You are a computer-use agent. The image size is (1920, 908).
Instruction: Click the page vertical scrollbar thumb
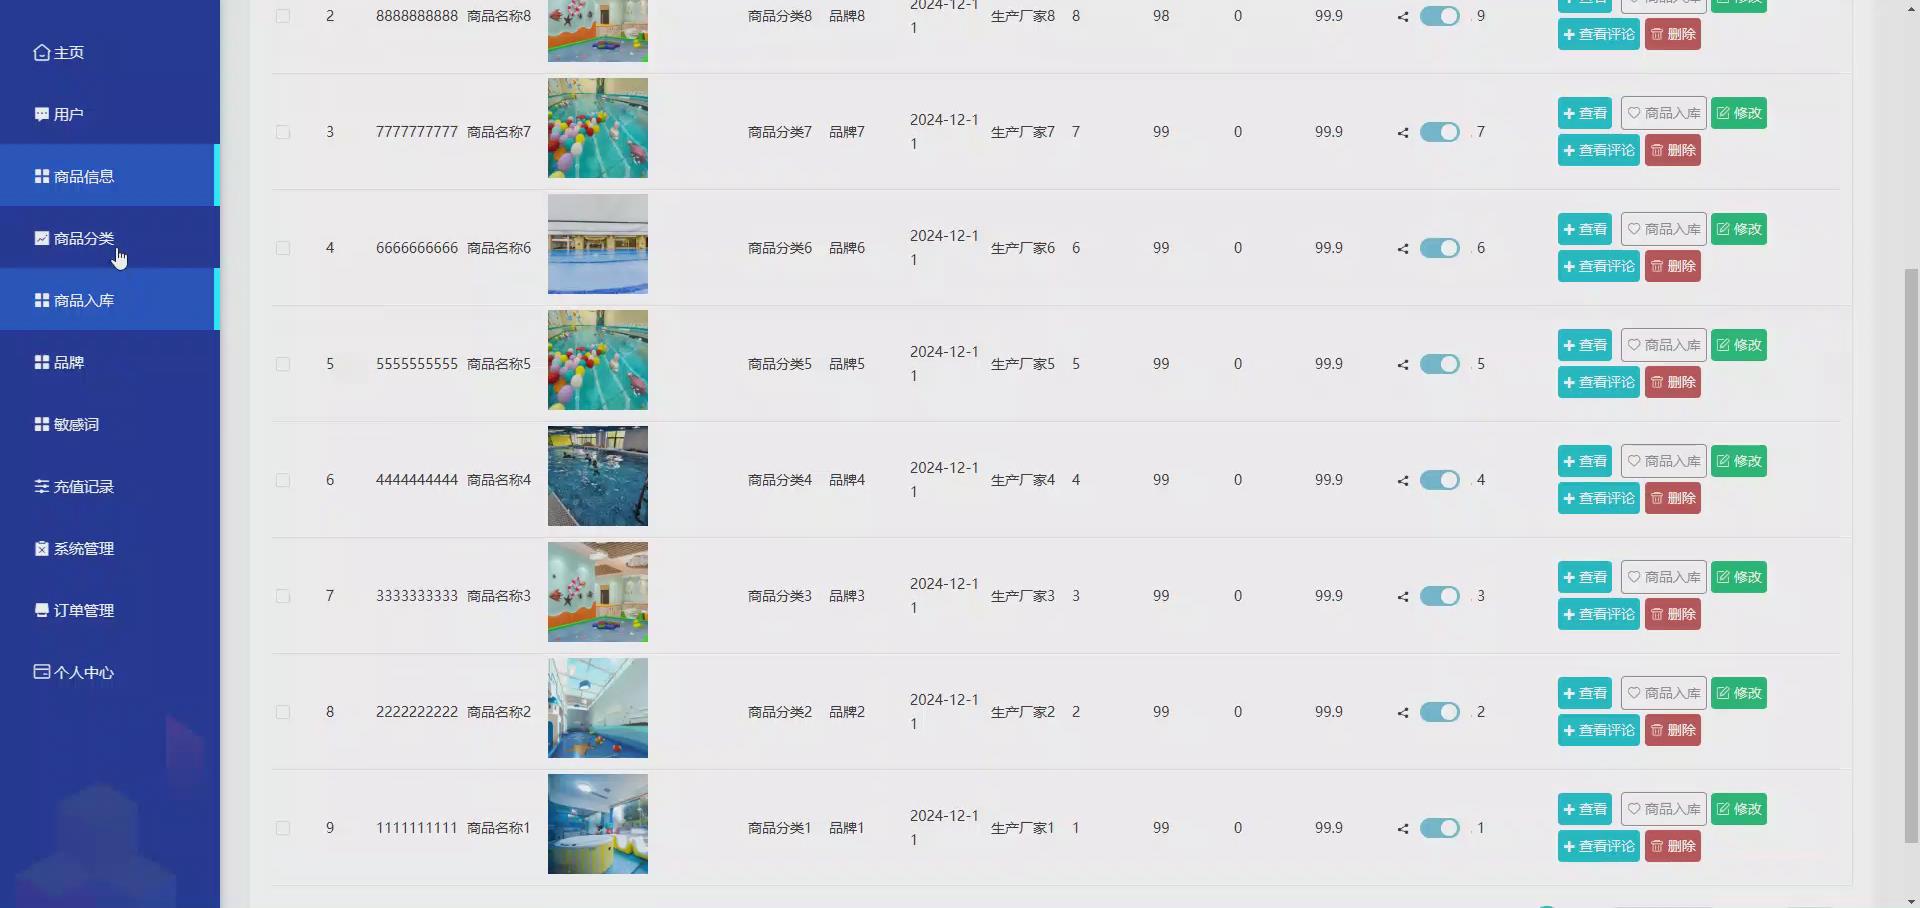[x=1911, y=556]
